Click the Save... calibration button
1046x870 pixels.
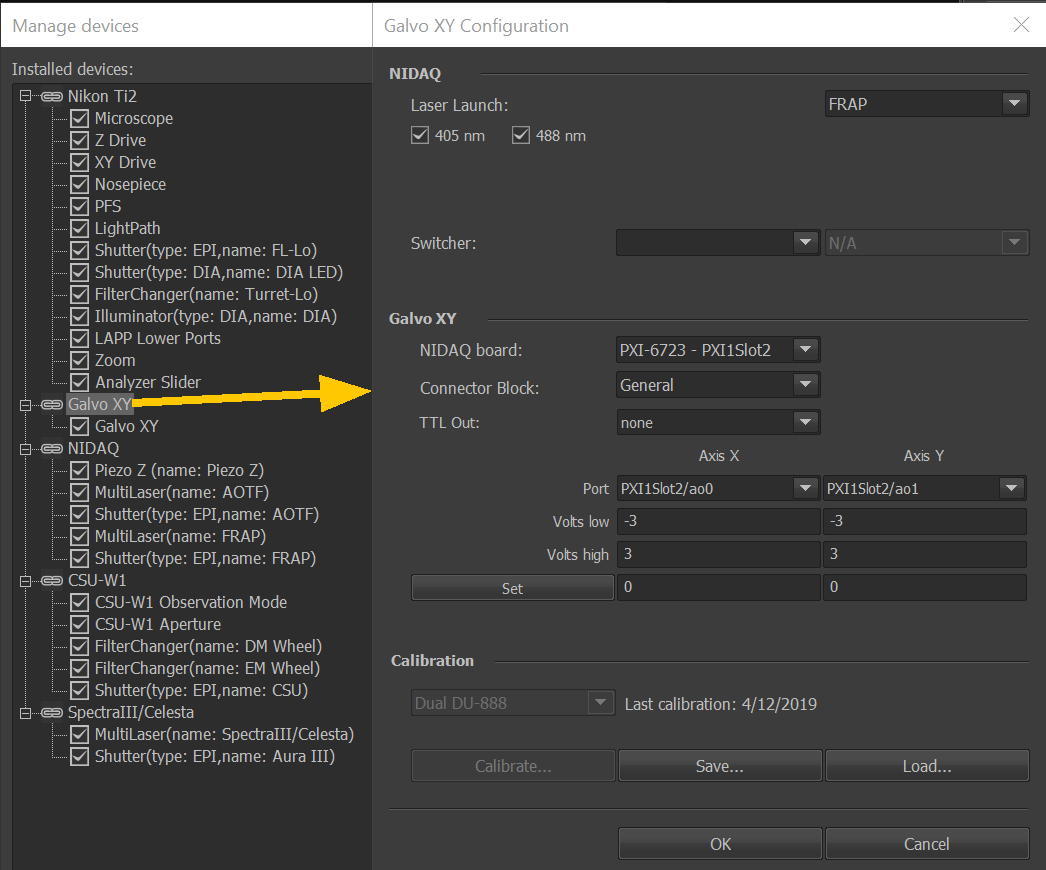[x=720, y=766]
